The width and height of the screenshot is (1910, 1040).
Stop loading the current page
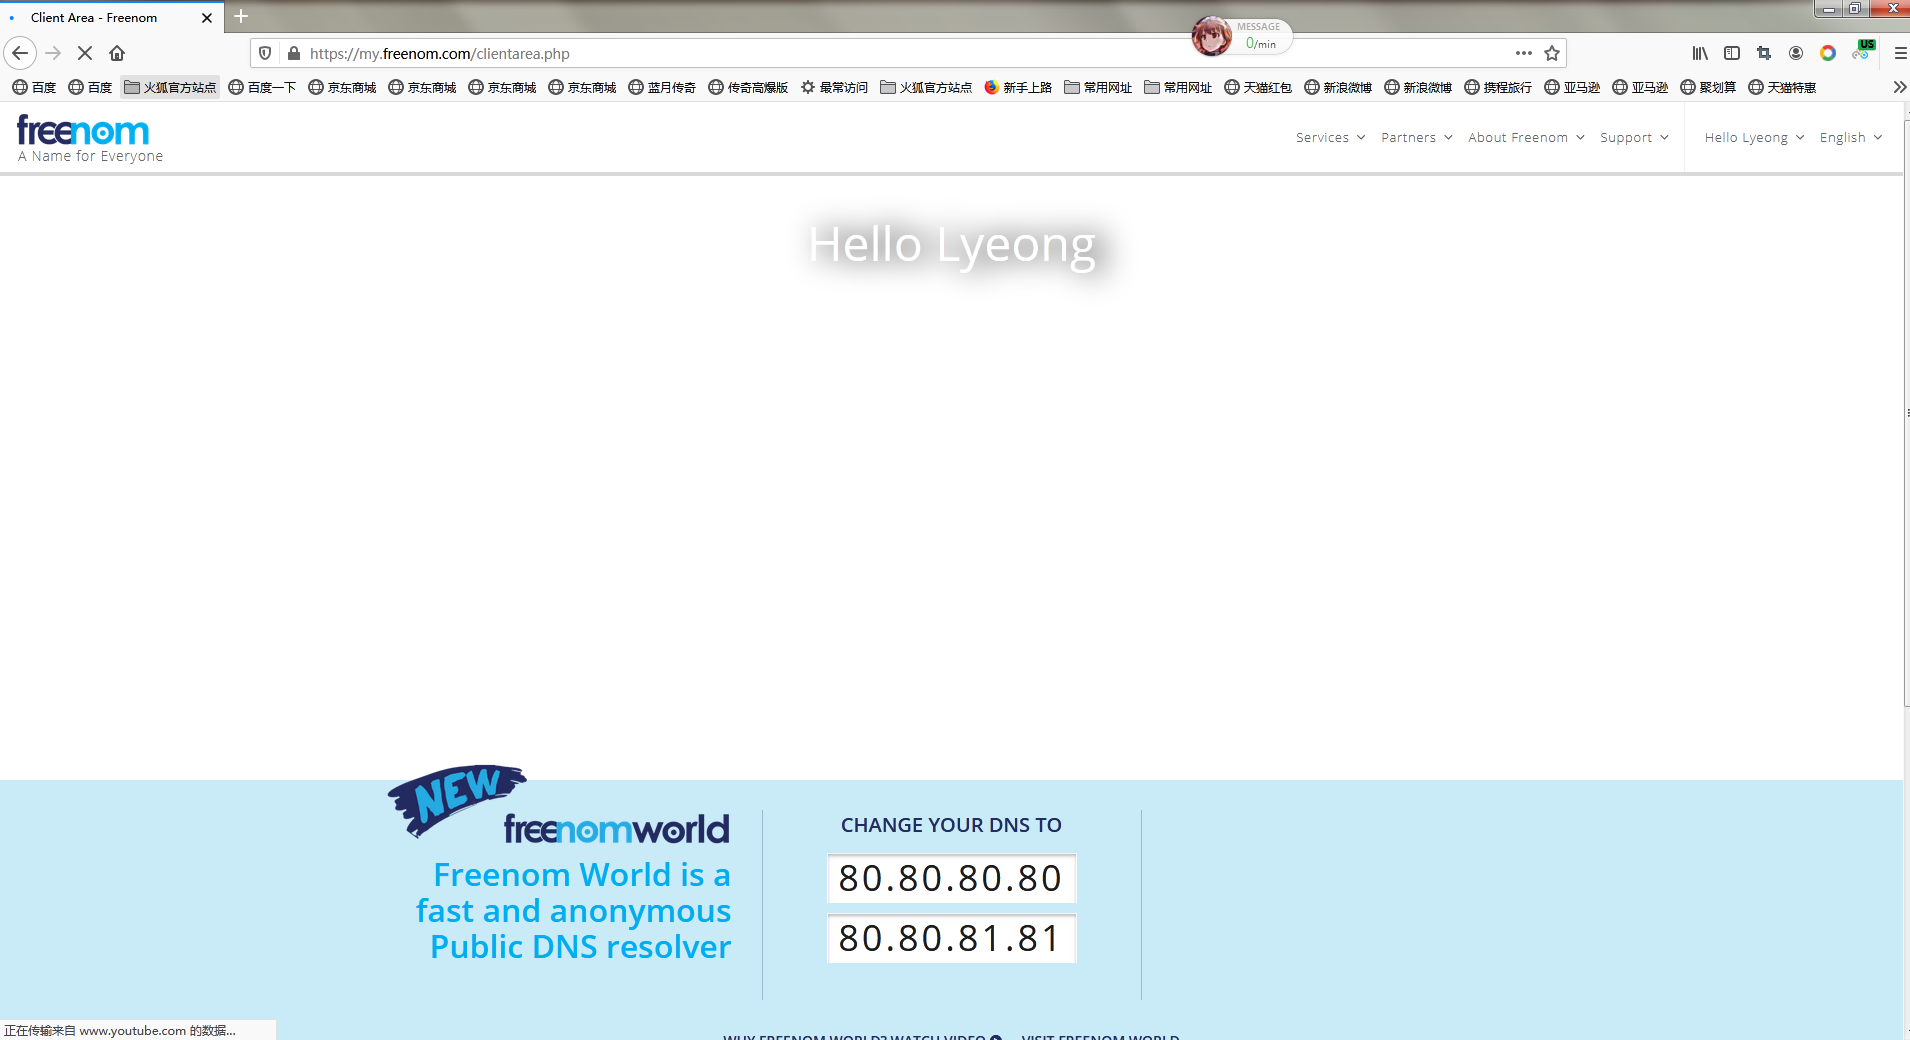tap(85, 53)
